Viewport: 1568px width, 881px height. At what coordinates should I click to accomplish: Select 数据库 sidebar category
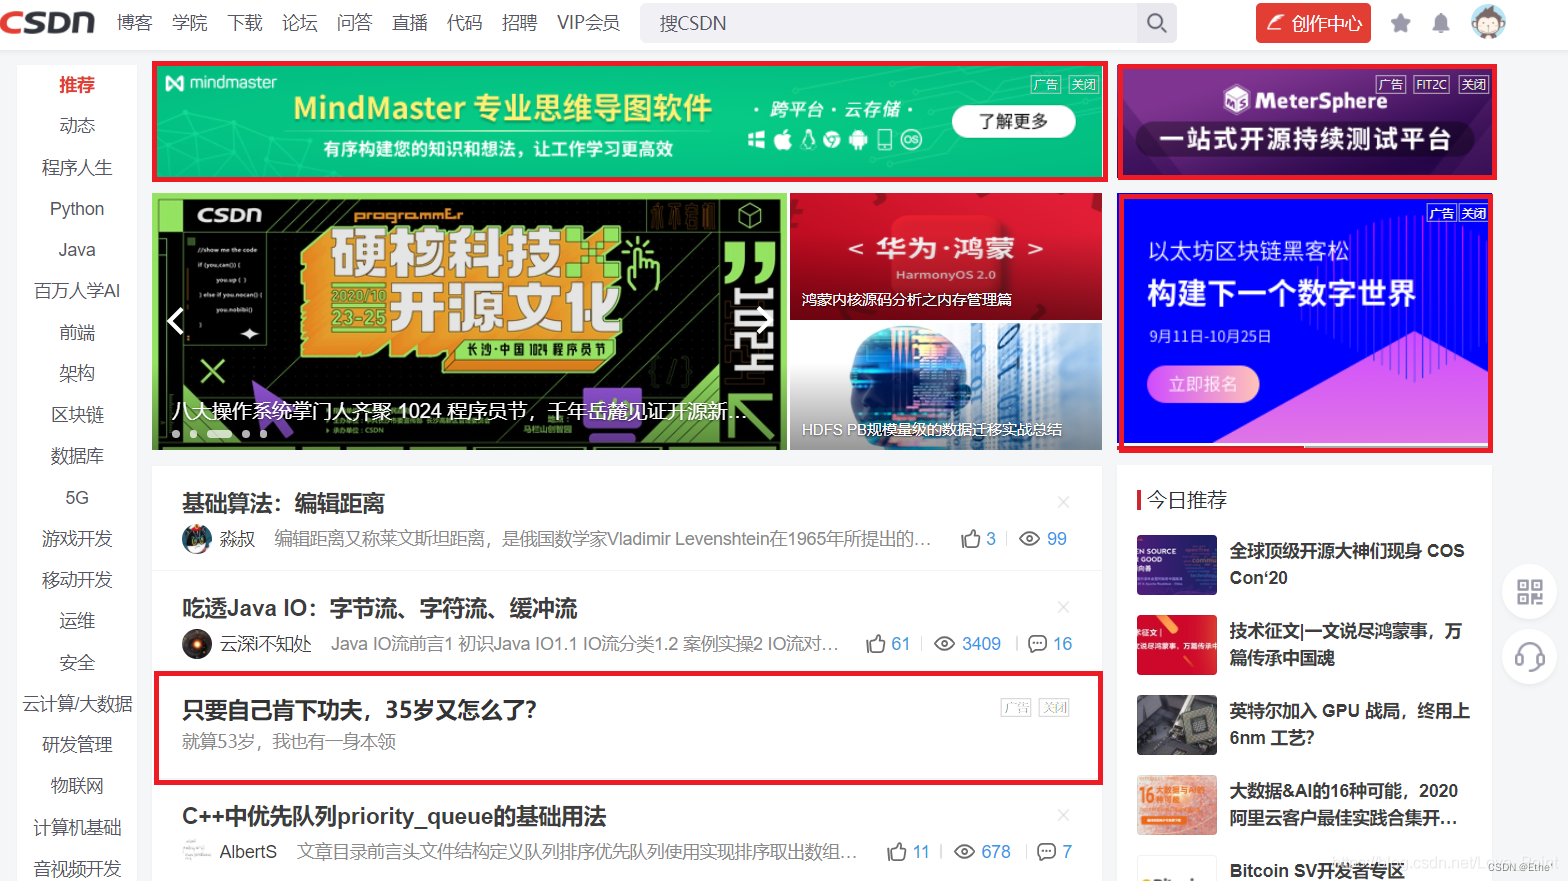(77, 456)
